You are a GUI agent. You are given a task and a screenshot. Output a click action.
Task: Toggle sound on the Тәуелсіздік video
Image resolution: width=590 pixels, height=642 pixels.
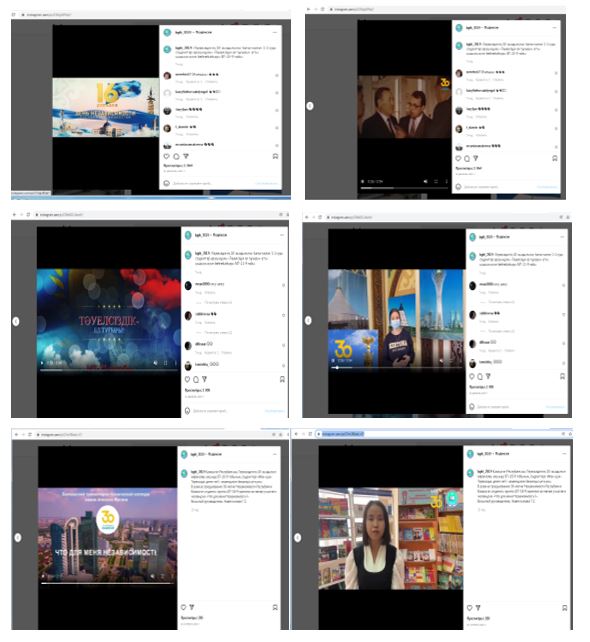[156, 363]
